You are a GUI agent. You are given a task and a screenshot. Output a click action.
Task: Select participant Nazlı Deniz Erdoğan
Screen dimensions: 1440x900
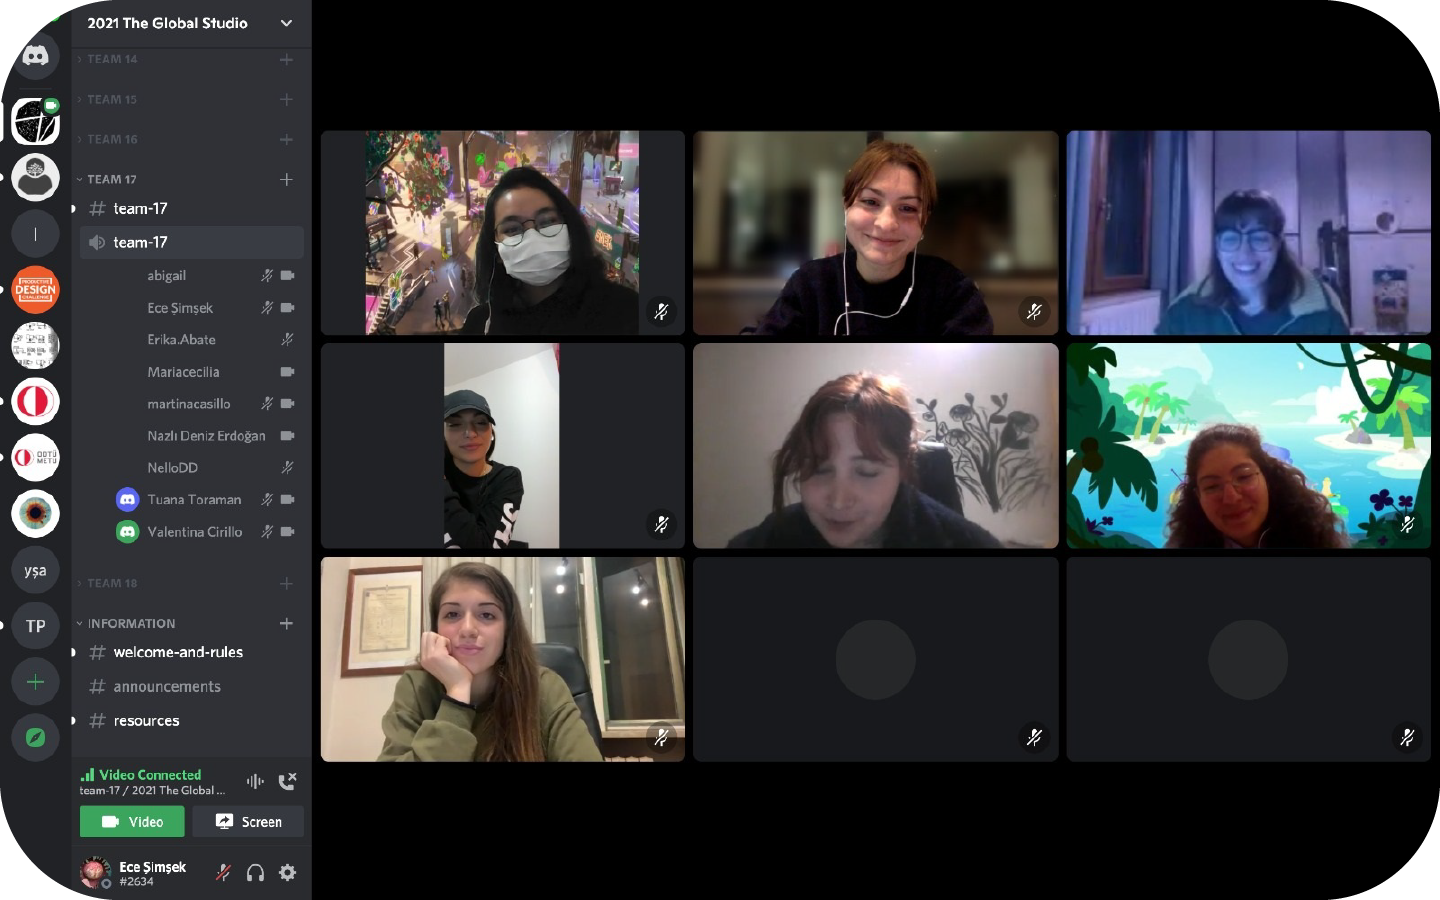(206, 436)
